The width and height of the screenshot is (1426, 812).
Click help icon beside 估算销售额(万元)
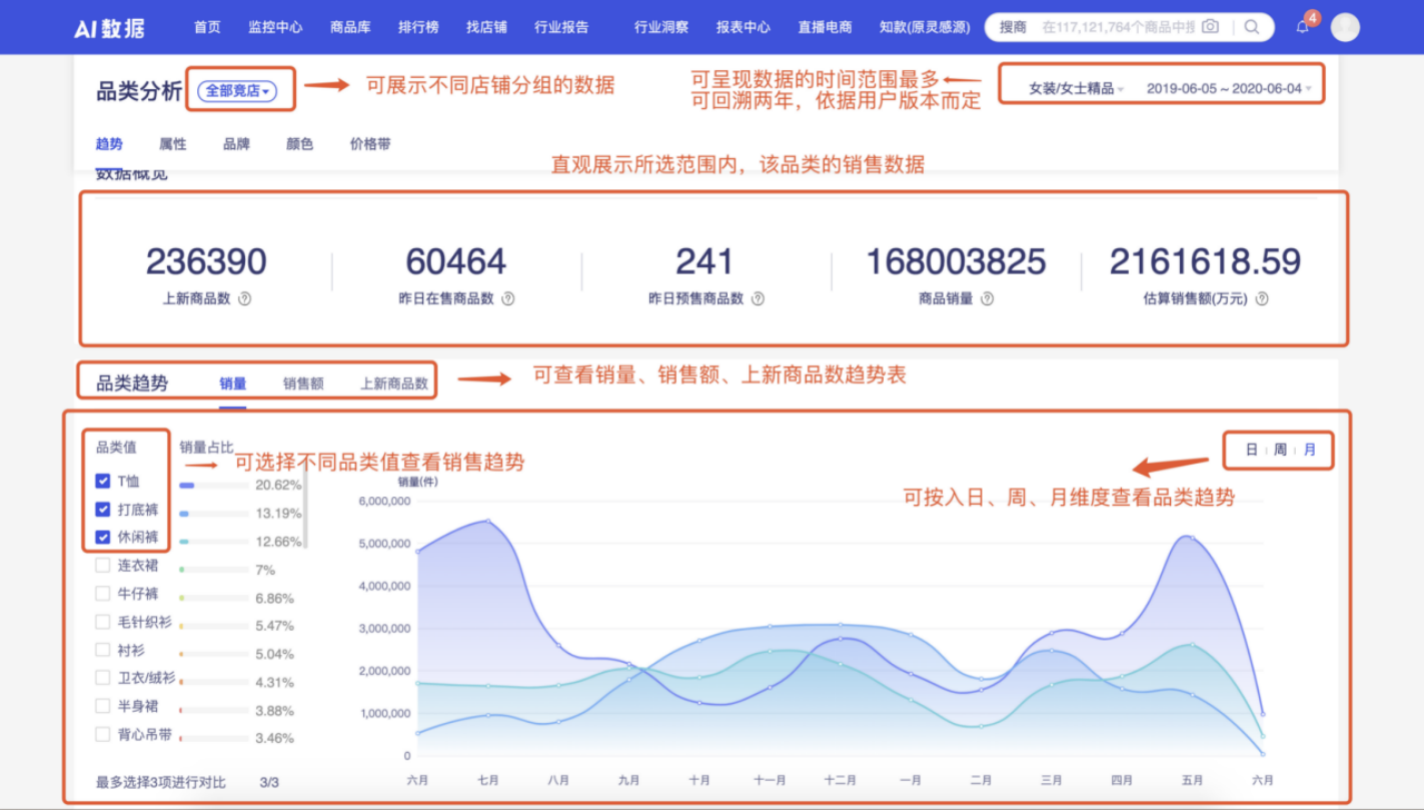(x=1261, y=298)
